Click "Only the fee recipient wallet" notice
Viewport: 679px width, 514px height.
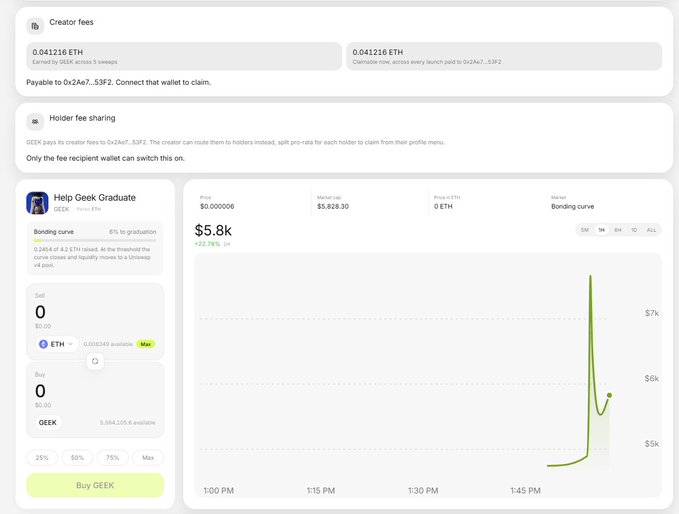click(x=106, y=158)
